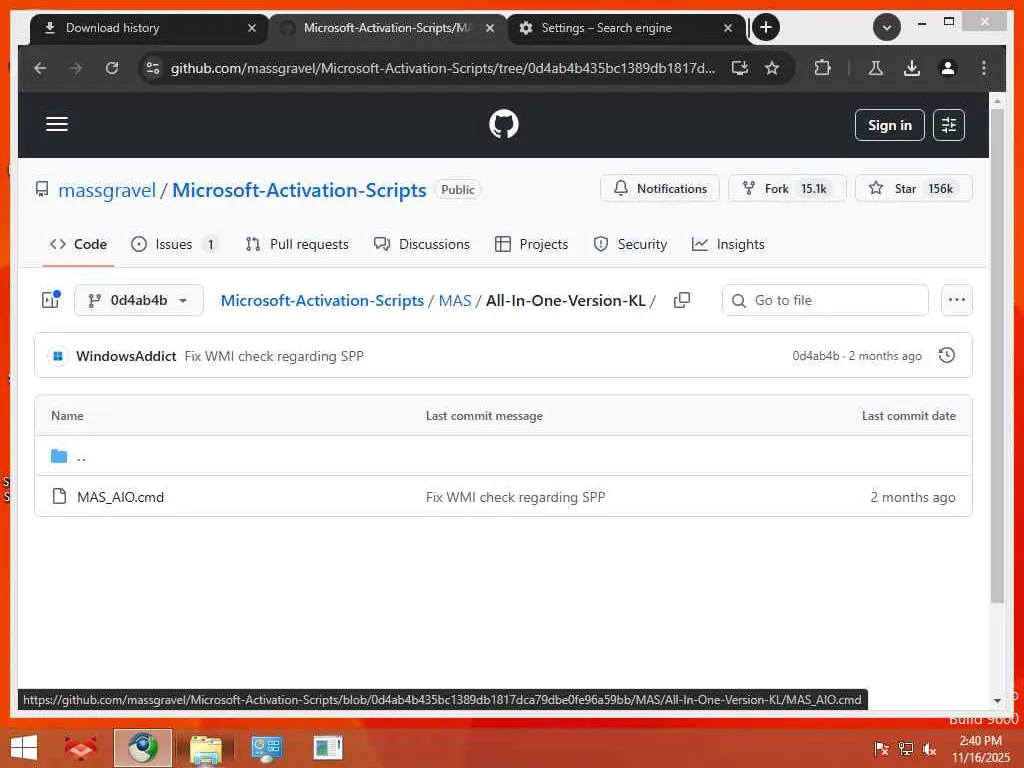The height and width of the screenshot is (768, 1024).
Task: Close the Settings – Search engine tab
Action: coord(728,28)
